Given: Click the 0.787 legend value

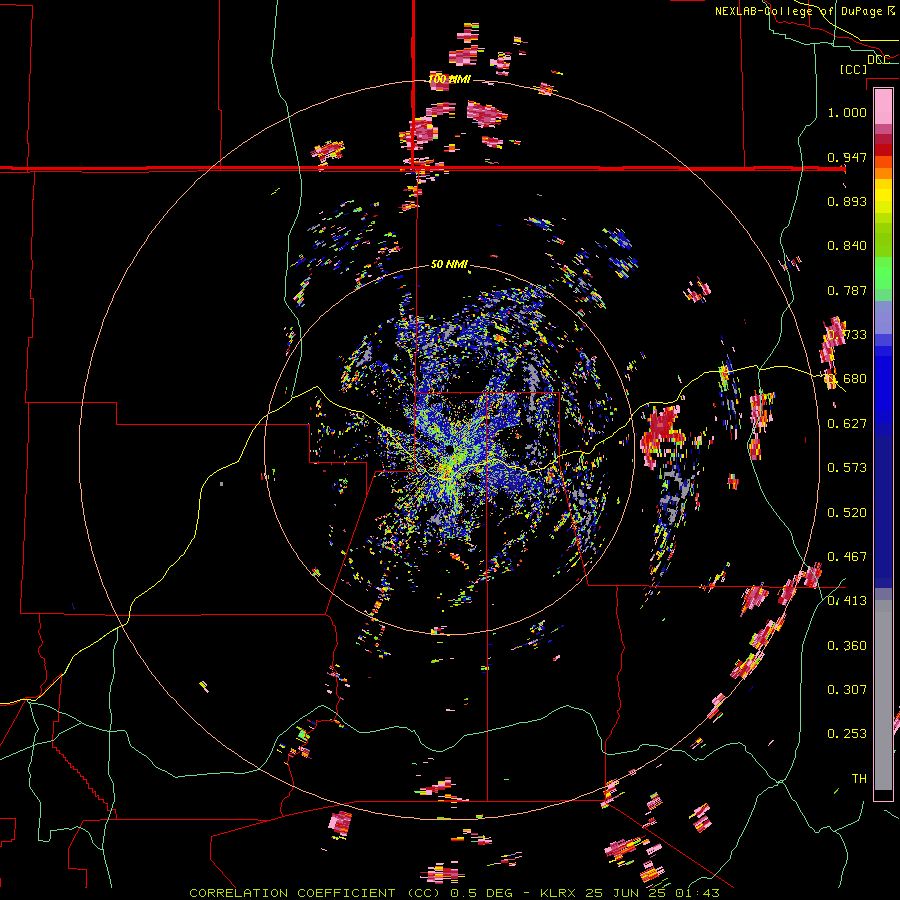Looking at the screenshot, I should 847,290.
